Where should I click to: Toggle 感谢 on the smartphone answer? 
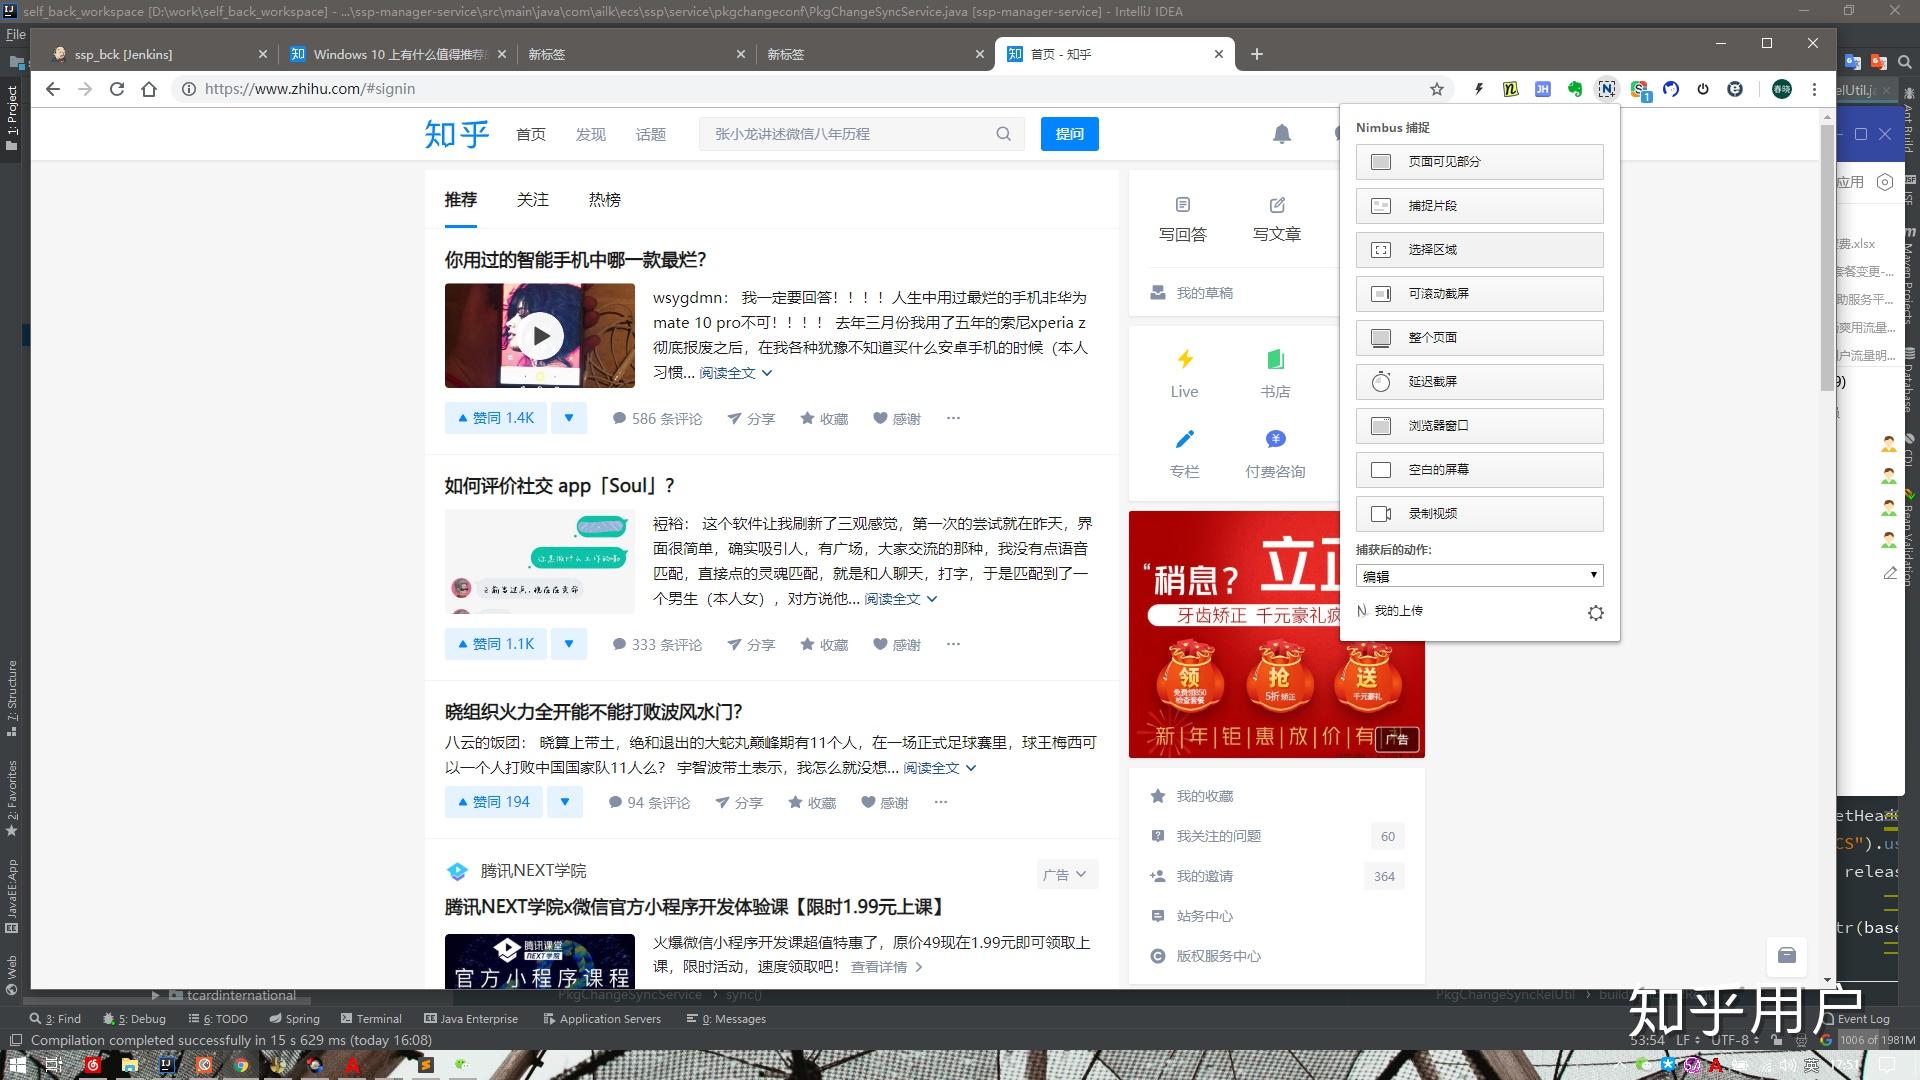coord(897,419)
